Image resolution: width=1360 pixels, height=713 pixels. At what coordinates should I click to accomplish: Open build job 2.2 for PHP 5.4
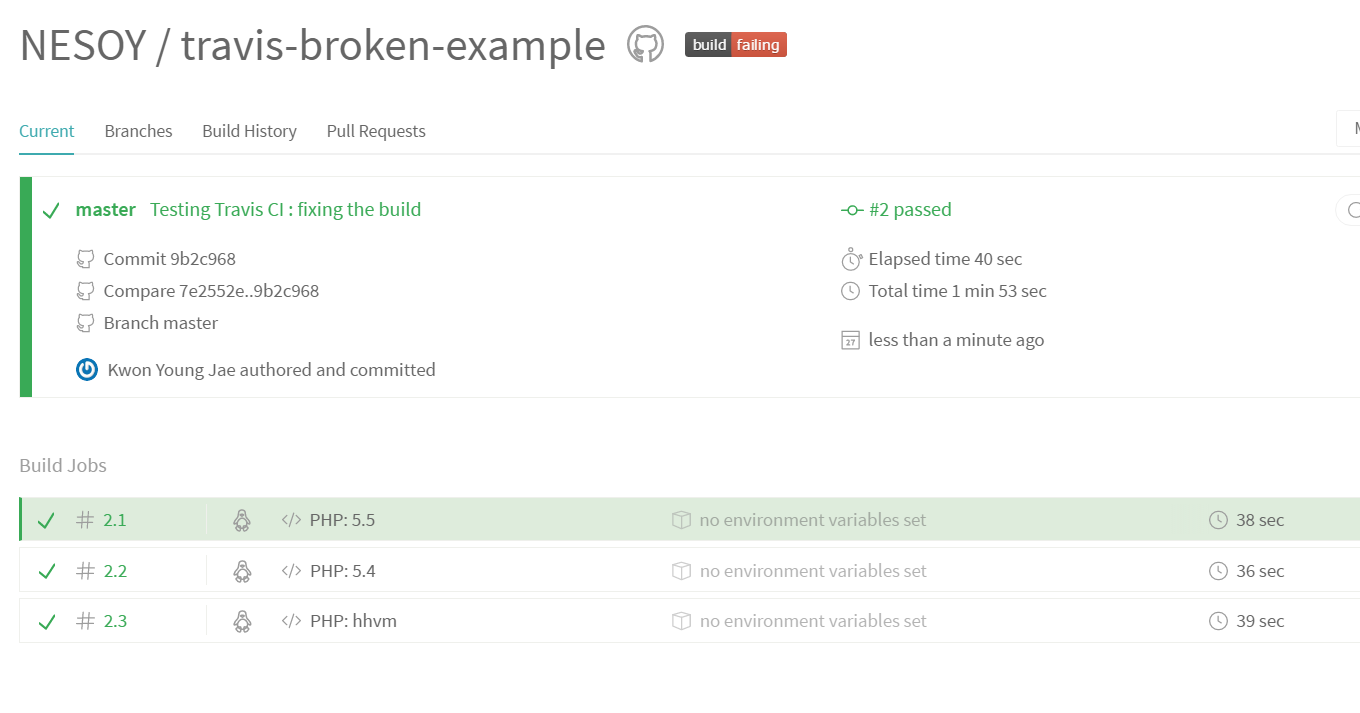click(x=689, y=571)
